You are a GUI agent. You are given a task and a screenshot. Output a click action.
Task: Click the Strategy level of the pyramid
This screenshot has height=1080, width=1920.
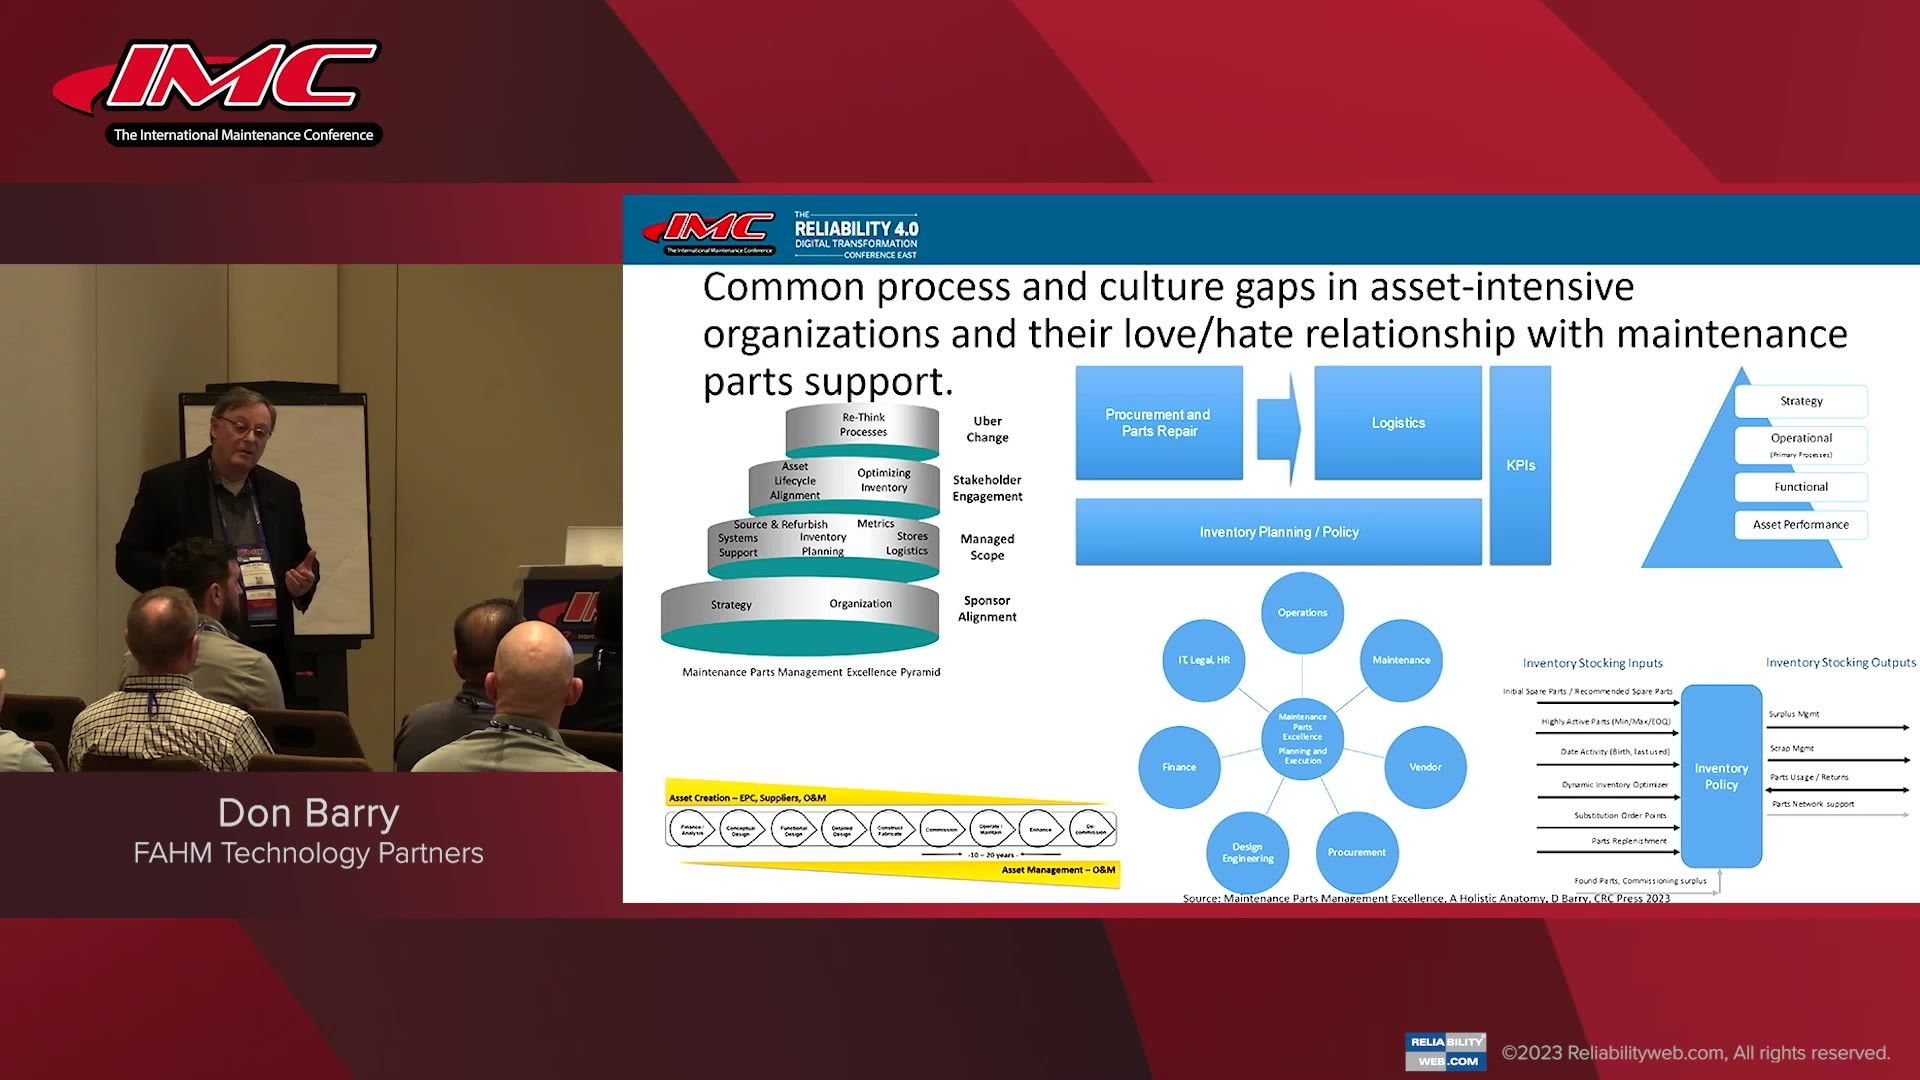click(1800, 401)
